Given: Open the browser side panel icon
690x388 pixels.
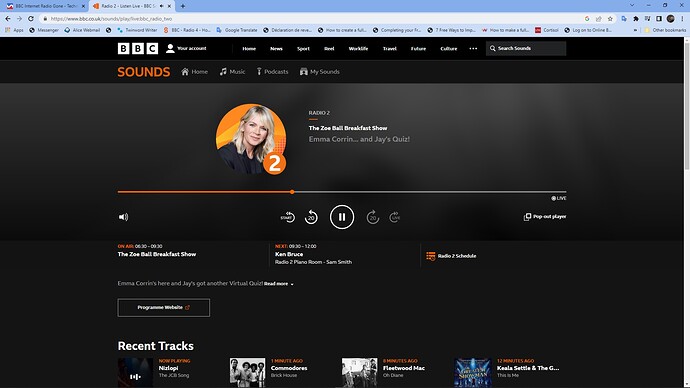Looking at the screenshot, I should (659, 19).
